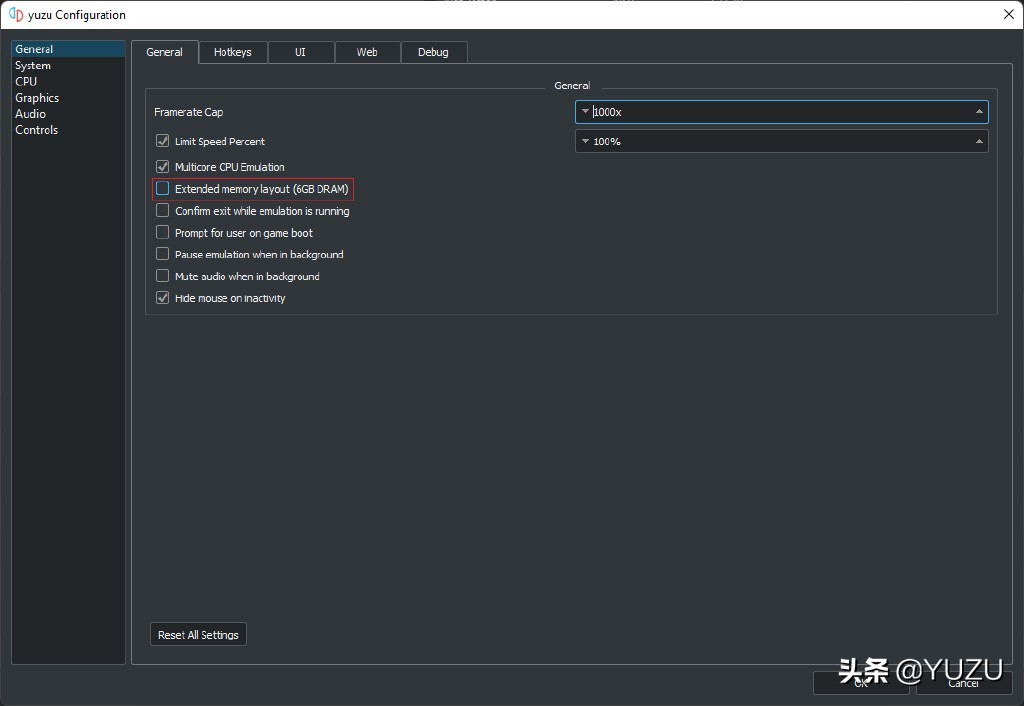Enable Prompt for user on game boot
This screenshot has width=1024, height=706.
tap(163, 233)
